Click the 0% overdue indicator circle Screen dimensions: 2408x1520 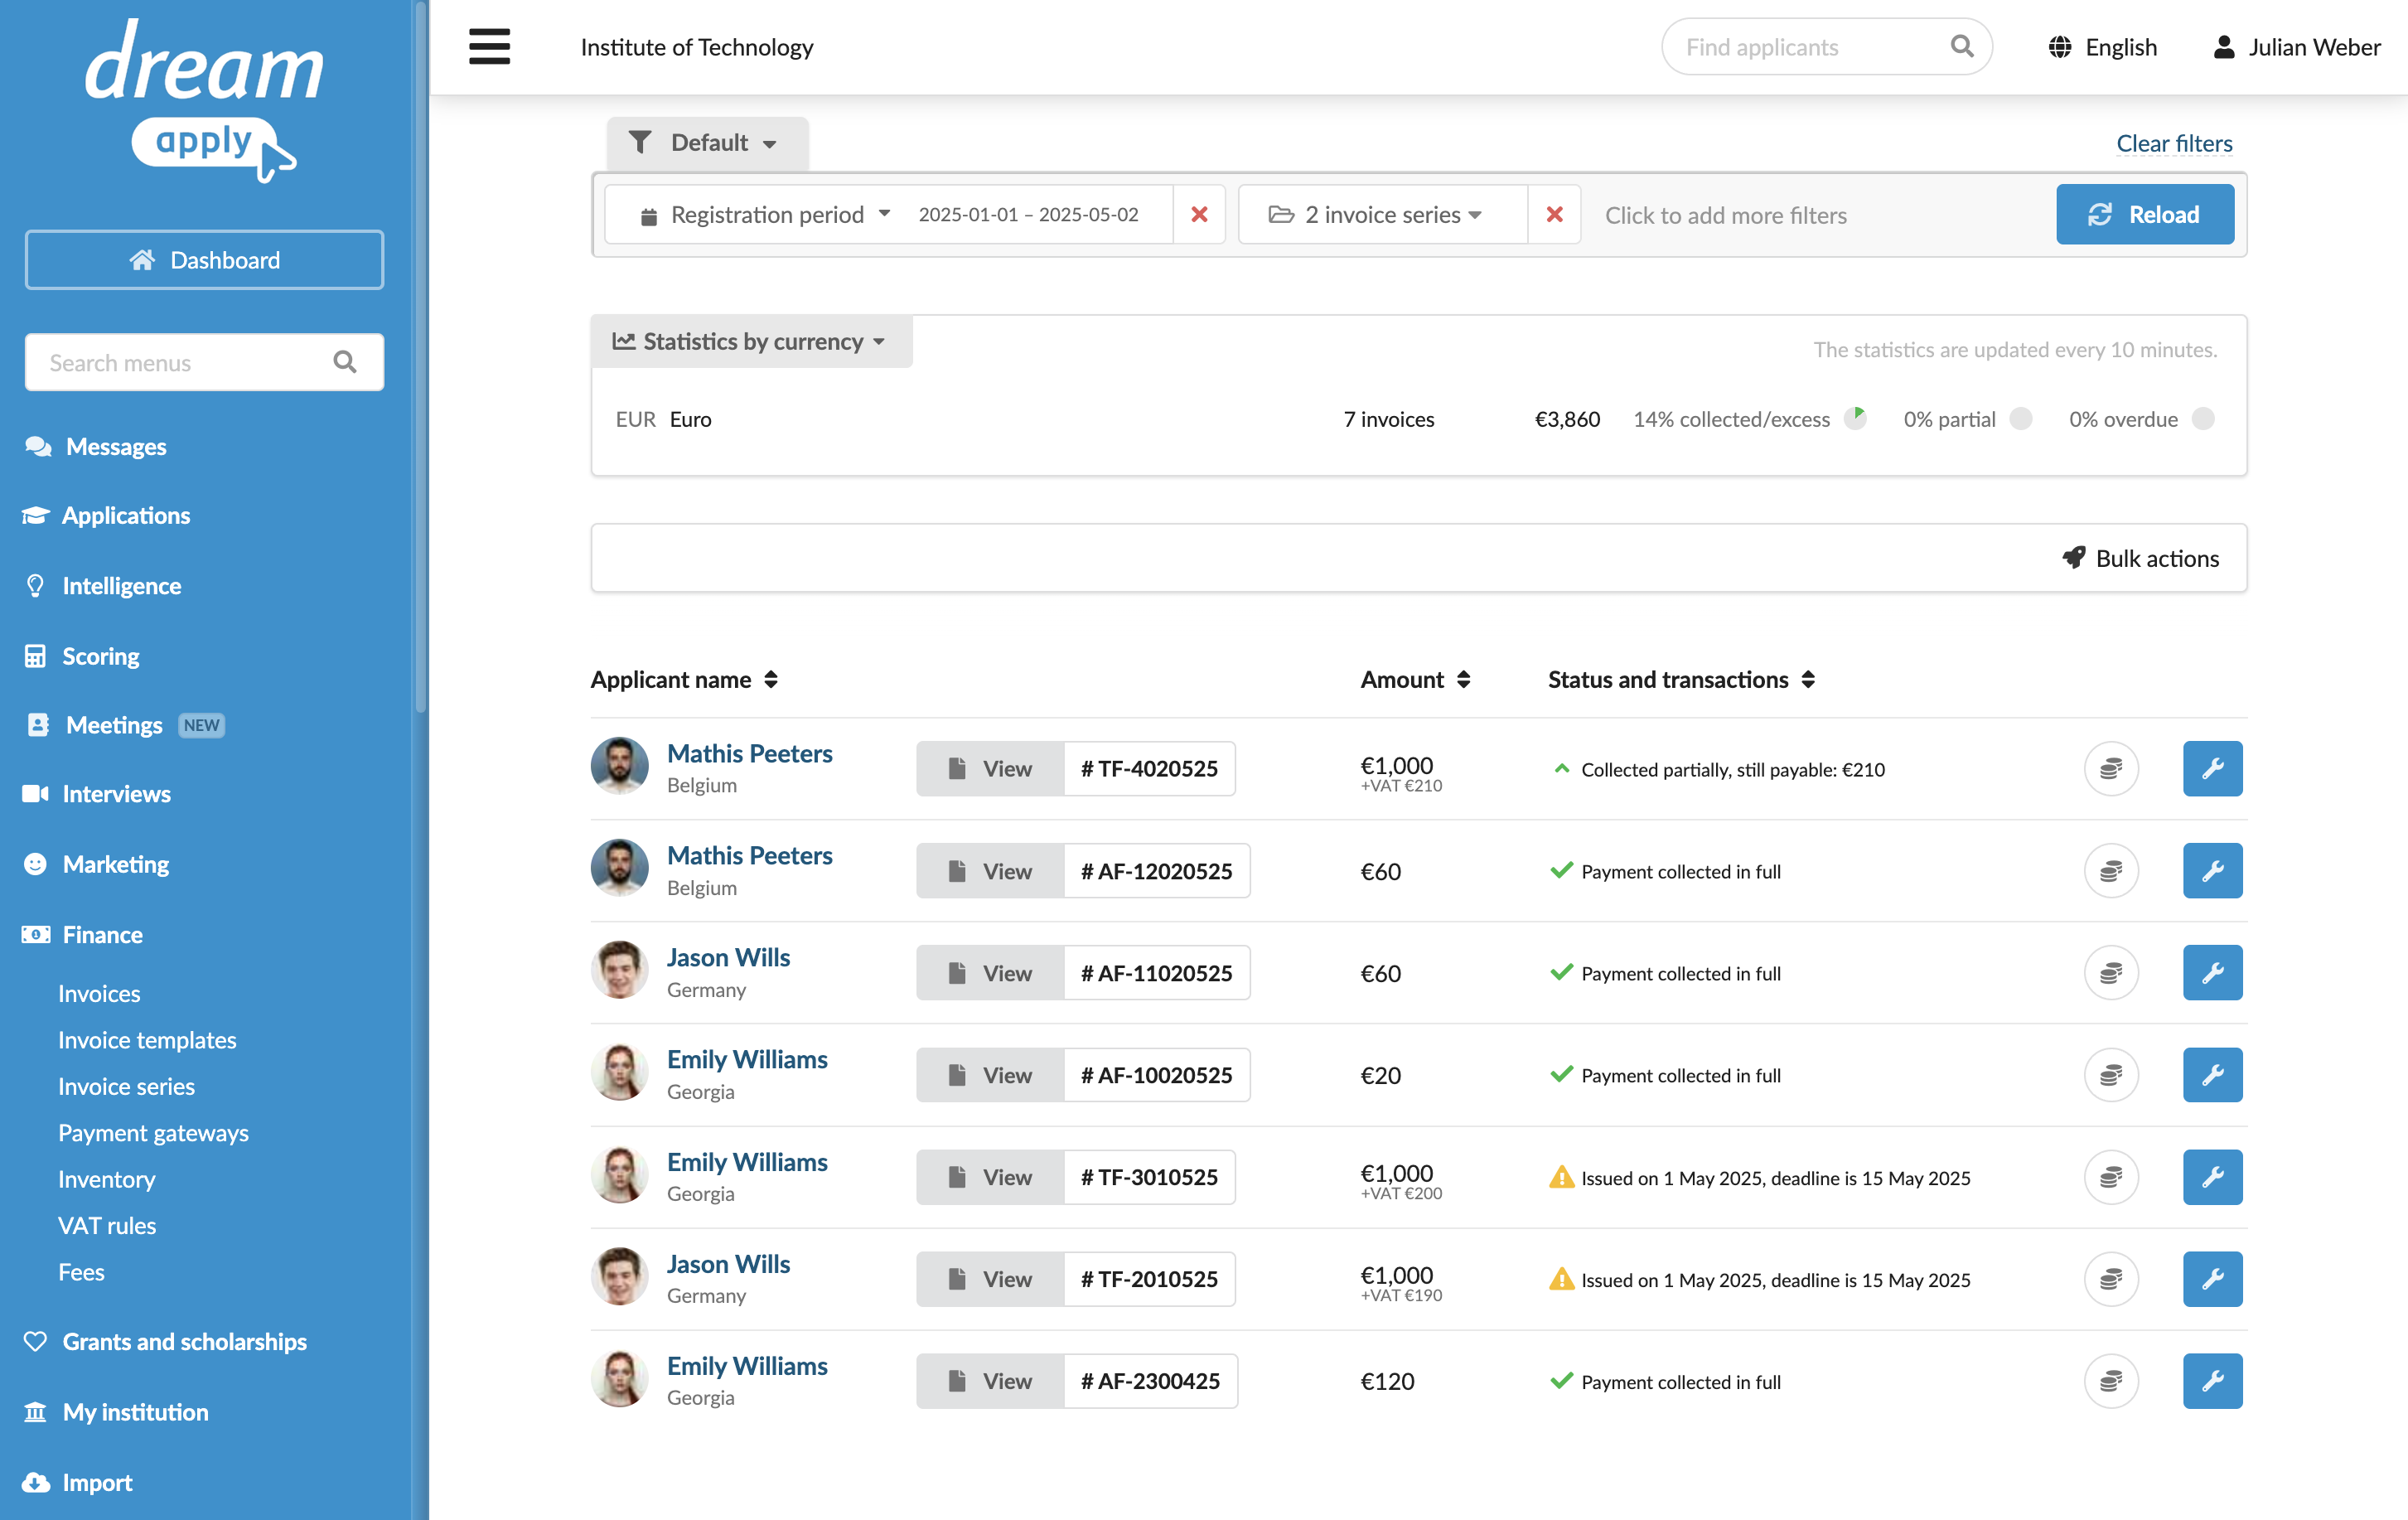(x=2203, y=418)
